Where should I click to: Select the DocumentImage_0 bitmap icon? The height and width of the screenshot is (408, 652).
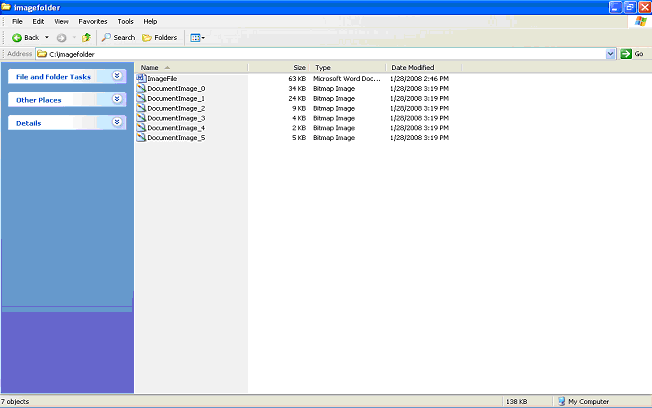coord(141,88)
